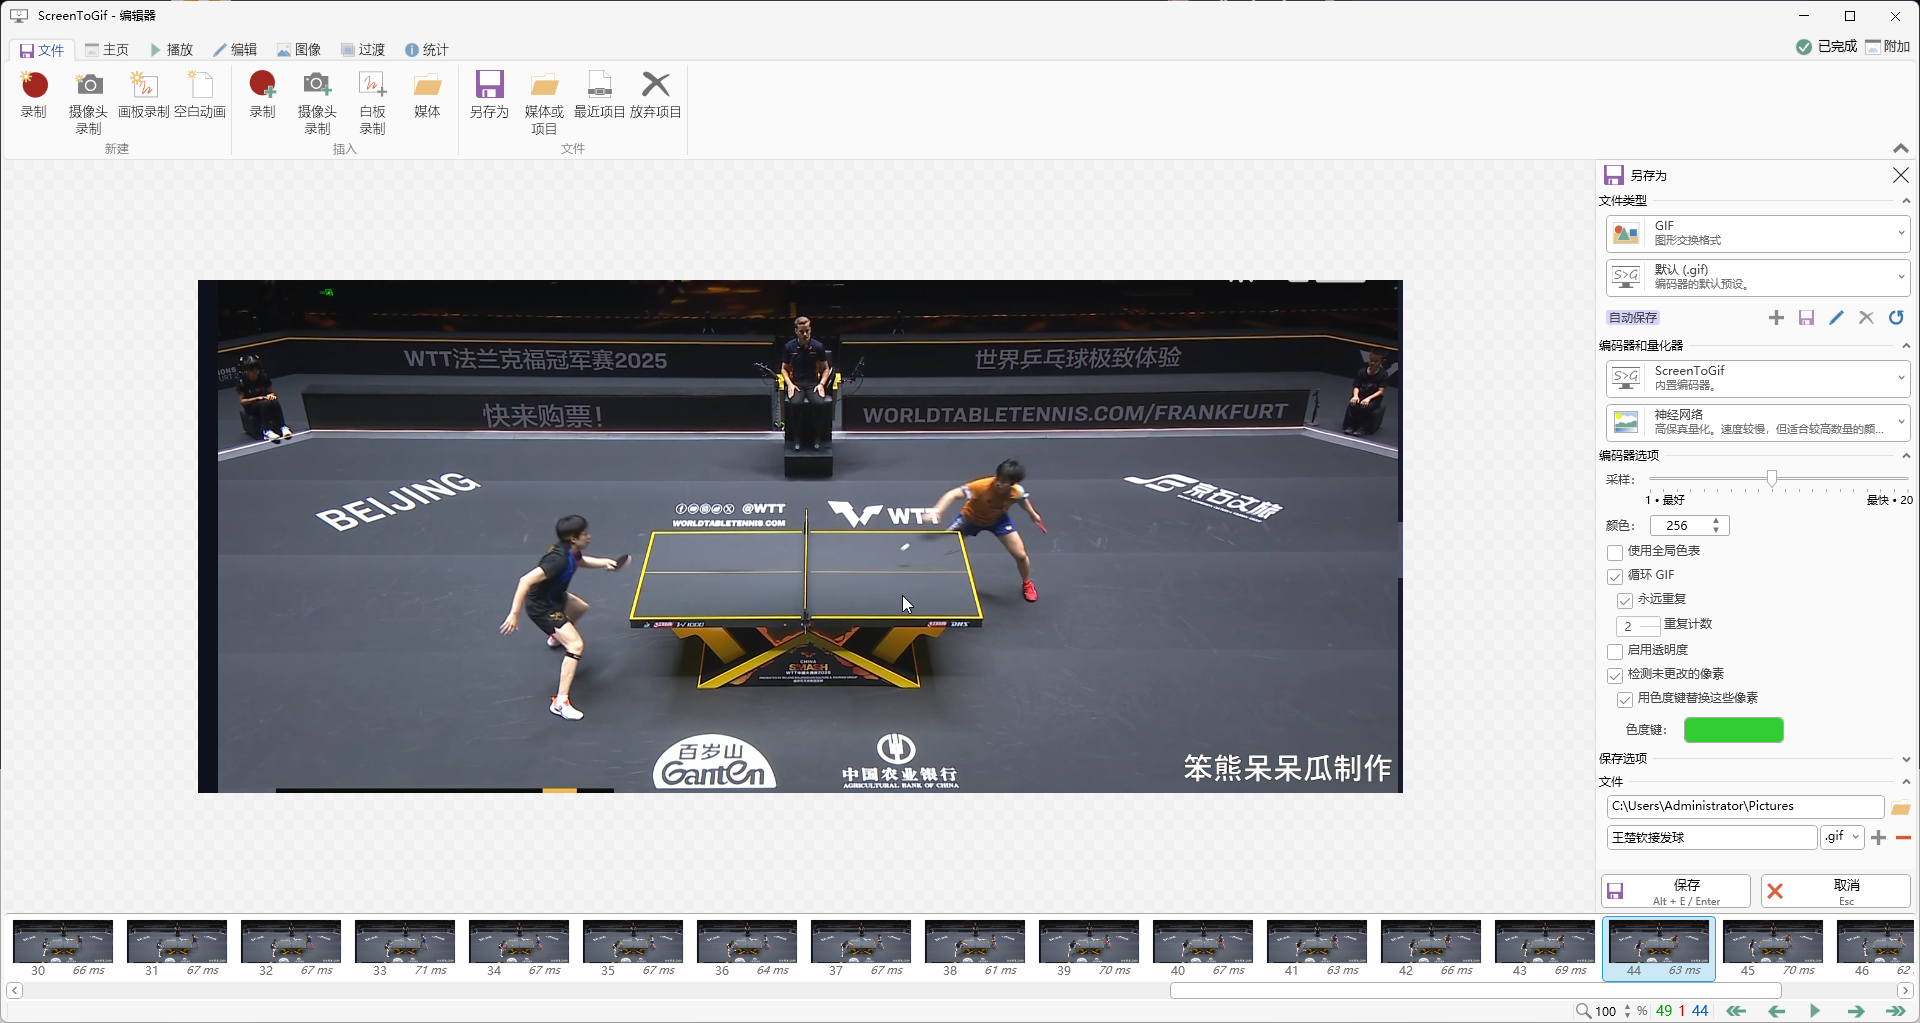Enable the 启用透明度 checkbox

pos(1615,651)
